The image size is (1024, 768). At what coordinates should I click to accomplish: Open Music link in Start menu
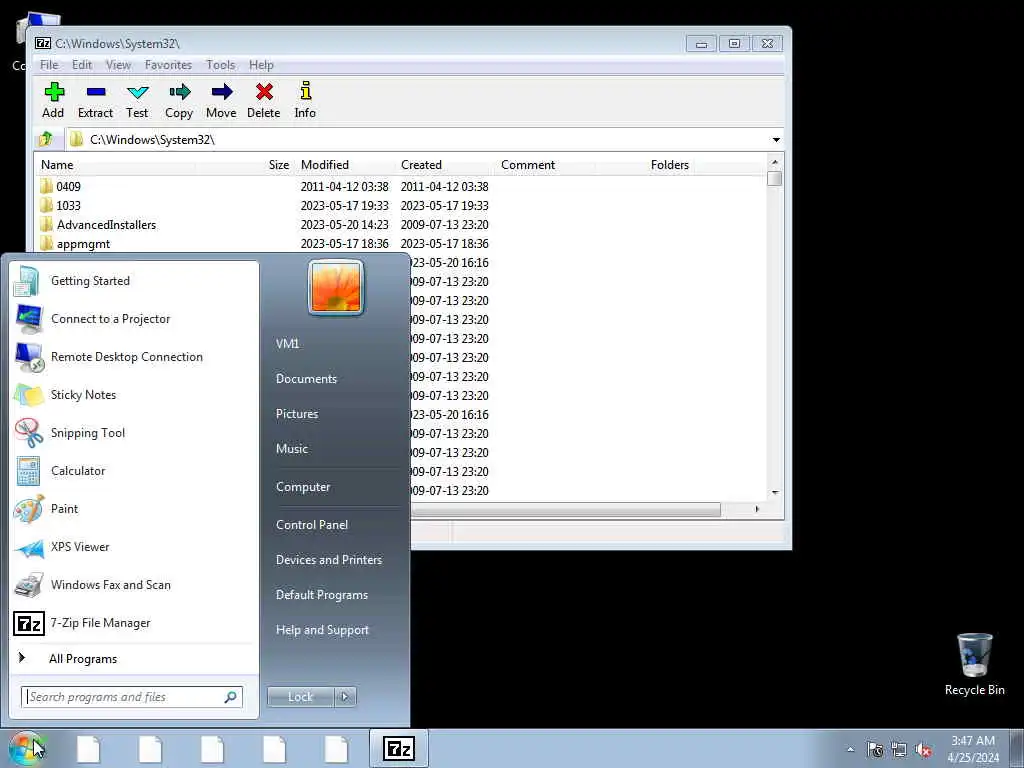tap(292, 449)
